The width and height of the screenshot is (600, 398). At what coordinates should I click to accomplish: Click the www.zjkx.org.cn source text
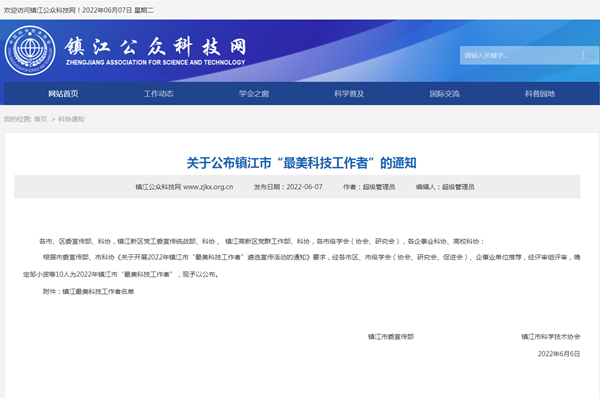208,187
